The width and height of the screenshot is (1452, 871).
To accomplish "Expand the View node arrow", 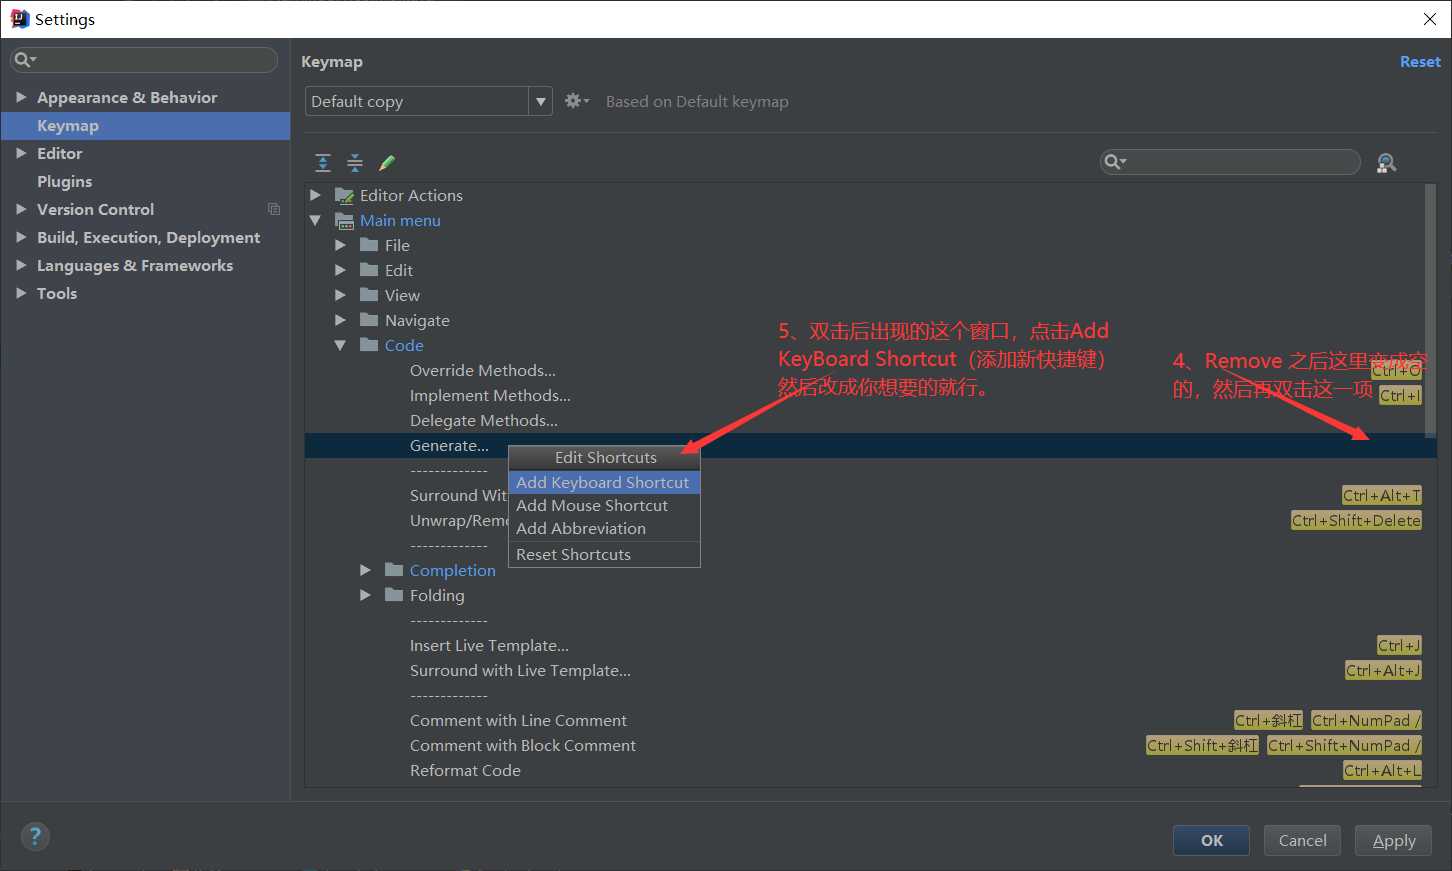I will tap(340, 295).
